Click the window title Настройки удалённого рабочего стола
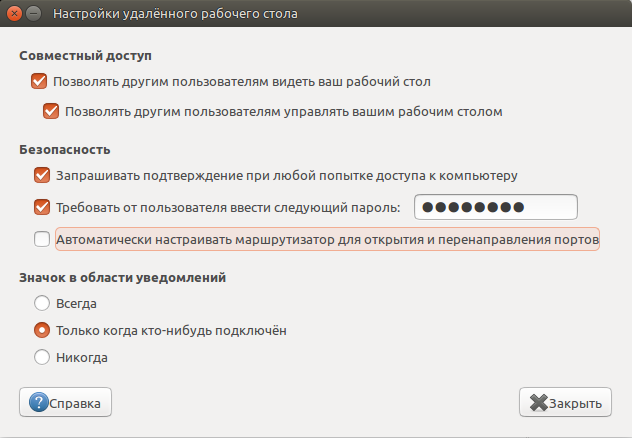The width and height of the screenshot is (632, 438). [x=174, y=15]
